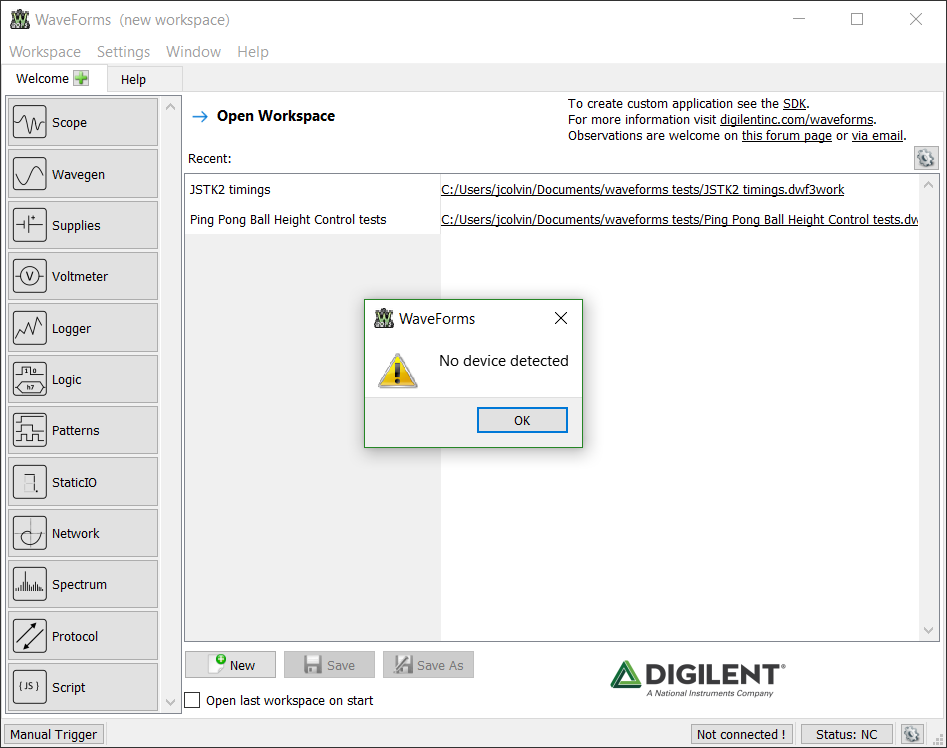947x748 pixels.
Task: Select JSTK2 timings recent entry
Action: coord(230,190)
